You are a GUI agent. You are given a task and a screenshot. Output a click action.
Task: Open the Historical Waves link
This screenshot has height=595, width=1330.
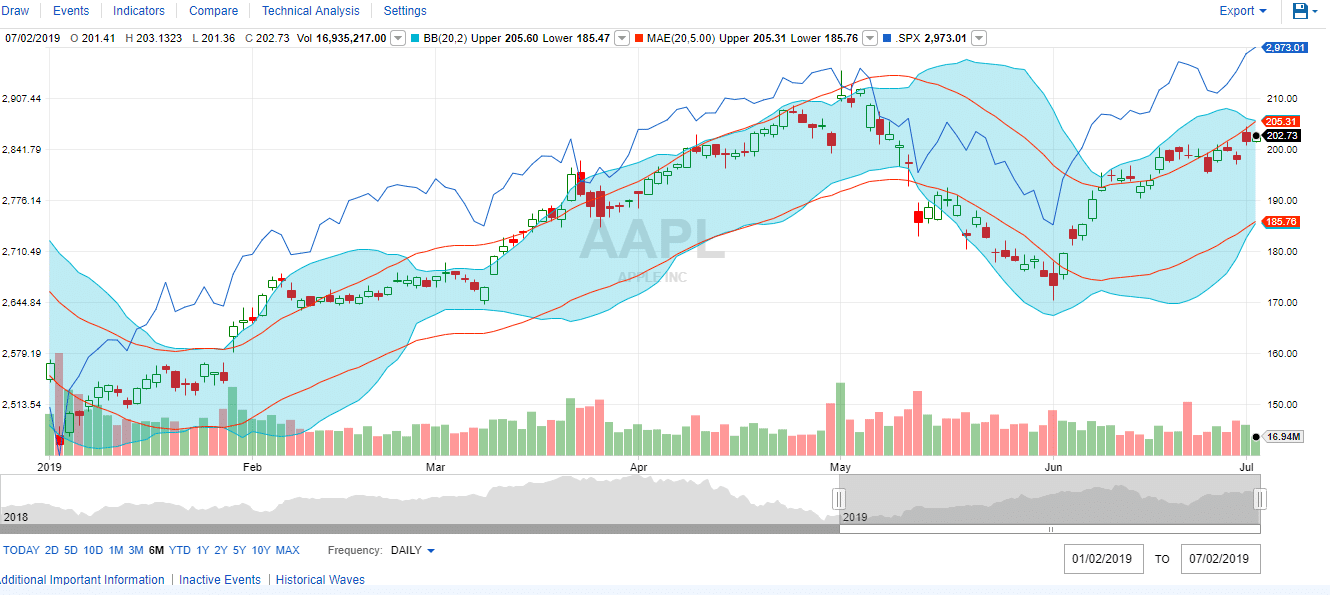(x=320, y=580)
